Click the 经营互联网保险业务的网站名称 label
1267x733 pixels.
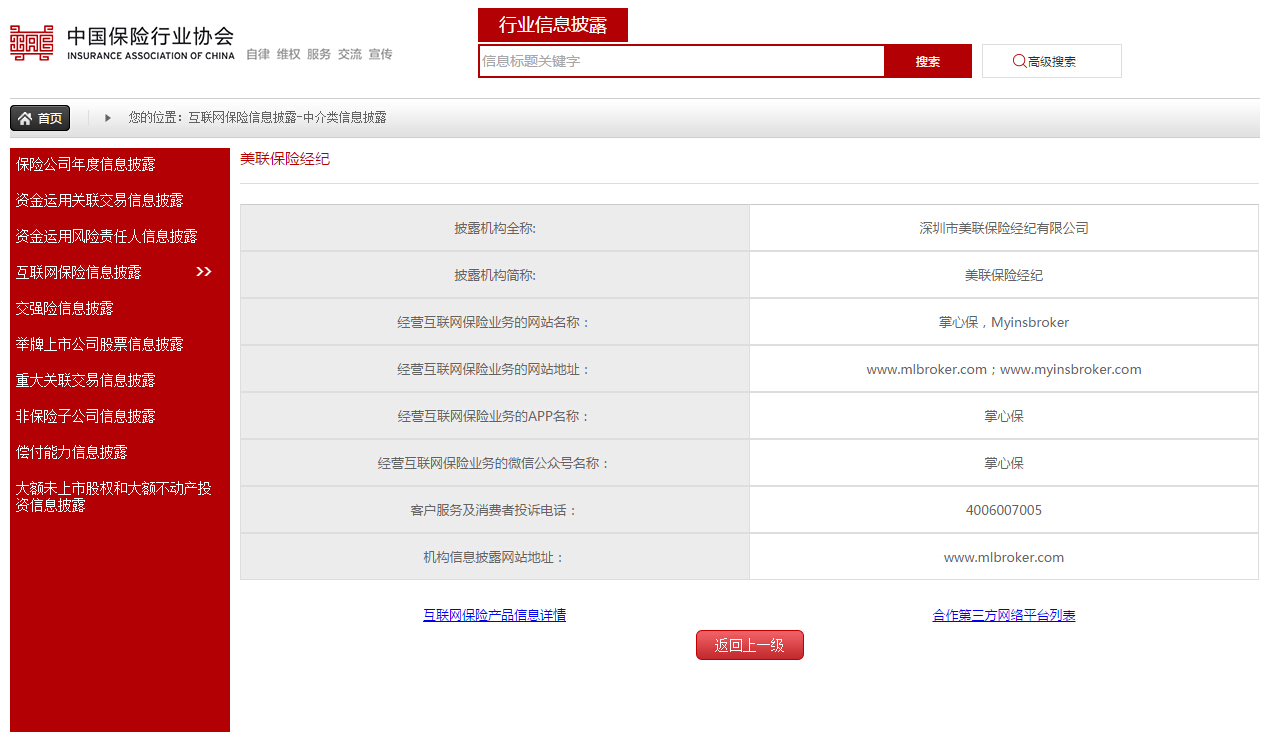495,323
